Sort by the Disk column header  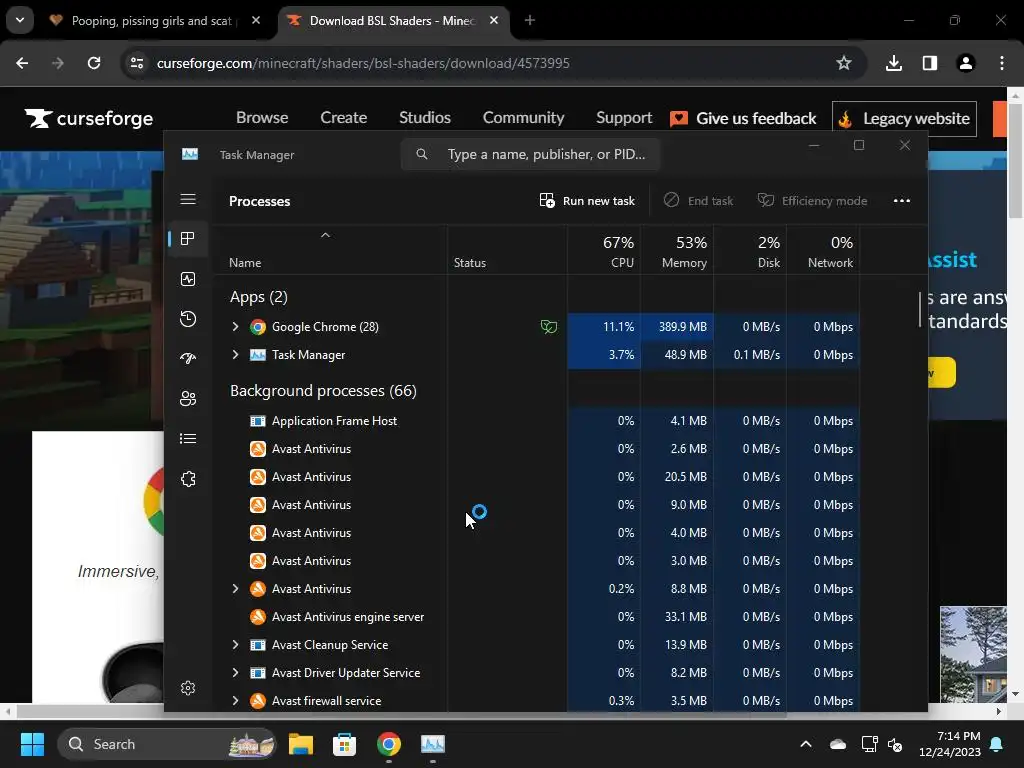coord(750,251)
